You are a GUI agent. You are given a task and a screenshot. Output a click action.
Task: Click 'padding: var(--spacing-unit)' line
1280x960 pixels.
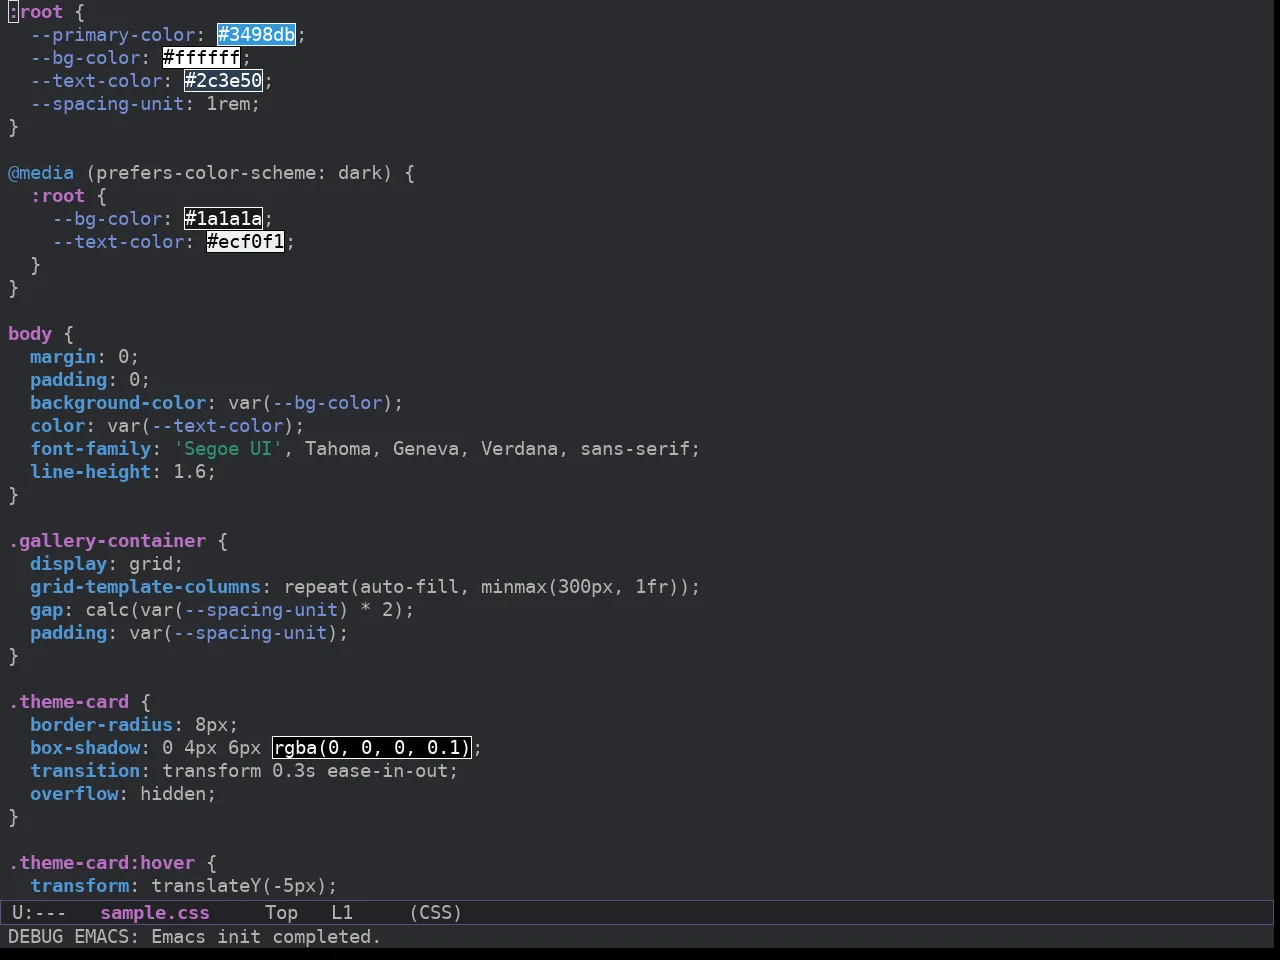pos(189,633)
